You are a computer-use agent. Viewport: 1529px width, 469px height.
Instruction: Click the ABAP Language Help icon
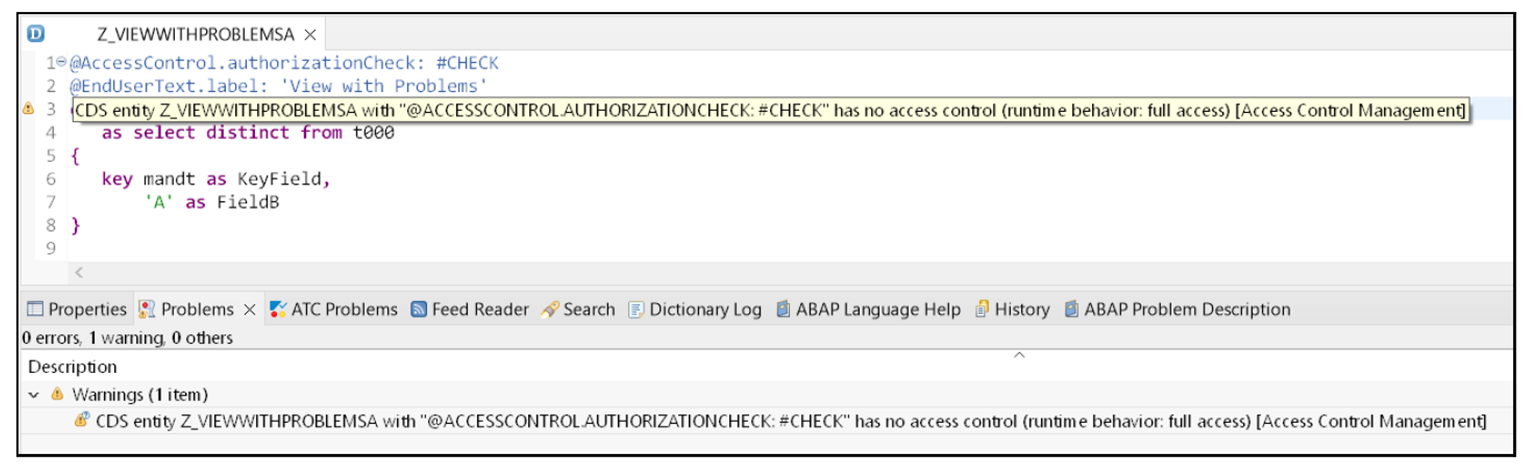[783, 309]
